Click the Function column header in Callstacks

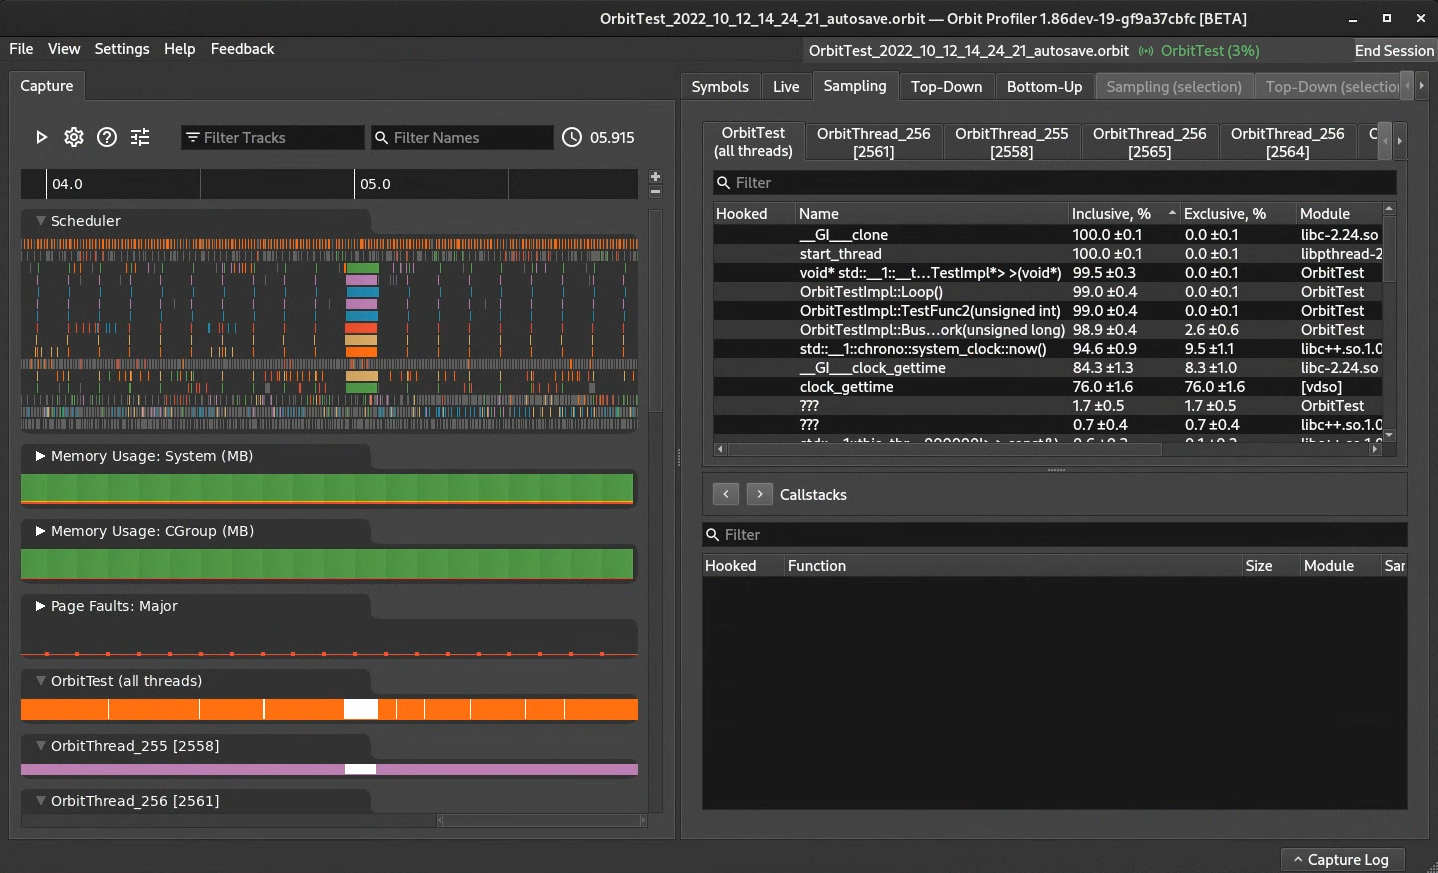(1013, 566)
